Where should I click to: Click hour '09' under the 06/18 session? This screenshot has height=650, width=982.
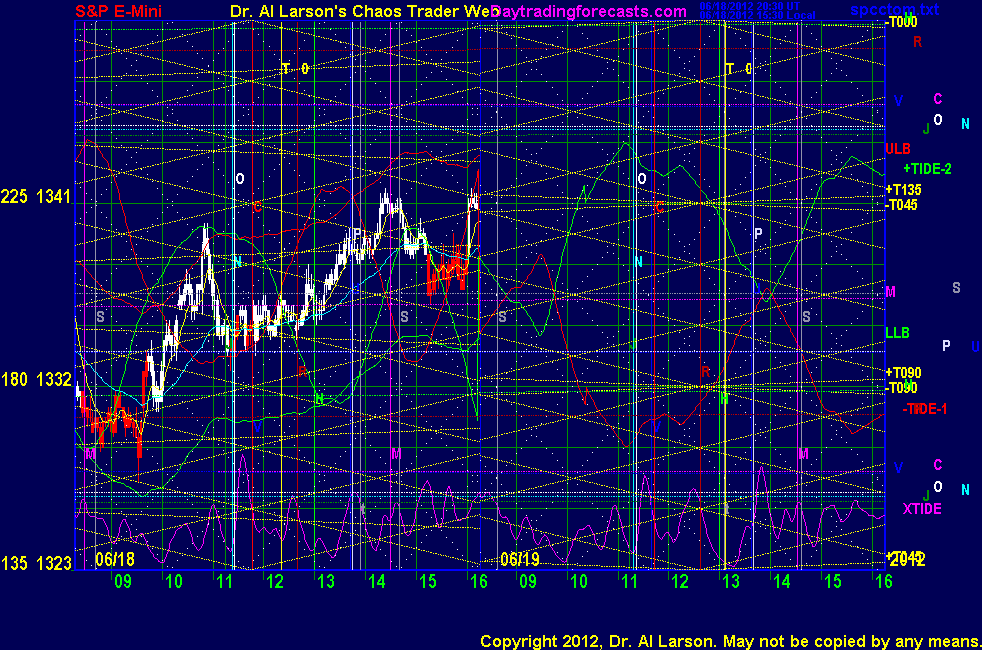tap(123, 582)
